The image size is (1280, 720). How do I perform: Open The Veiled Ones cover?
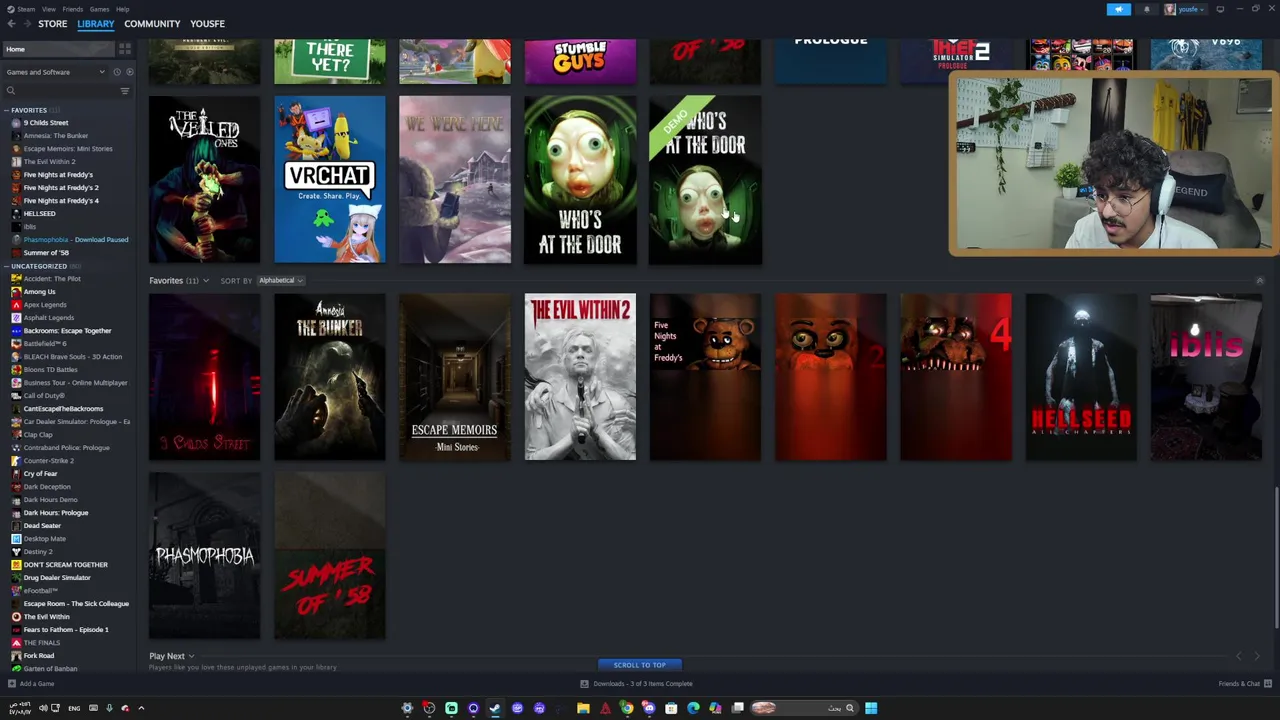204,180
